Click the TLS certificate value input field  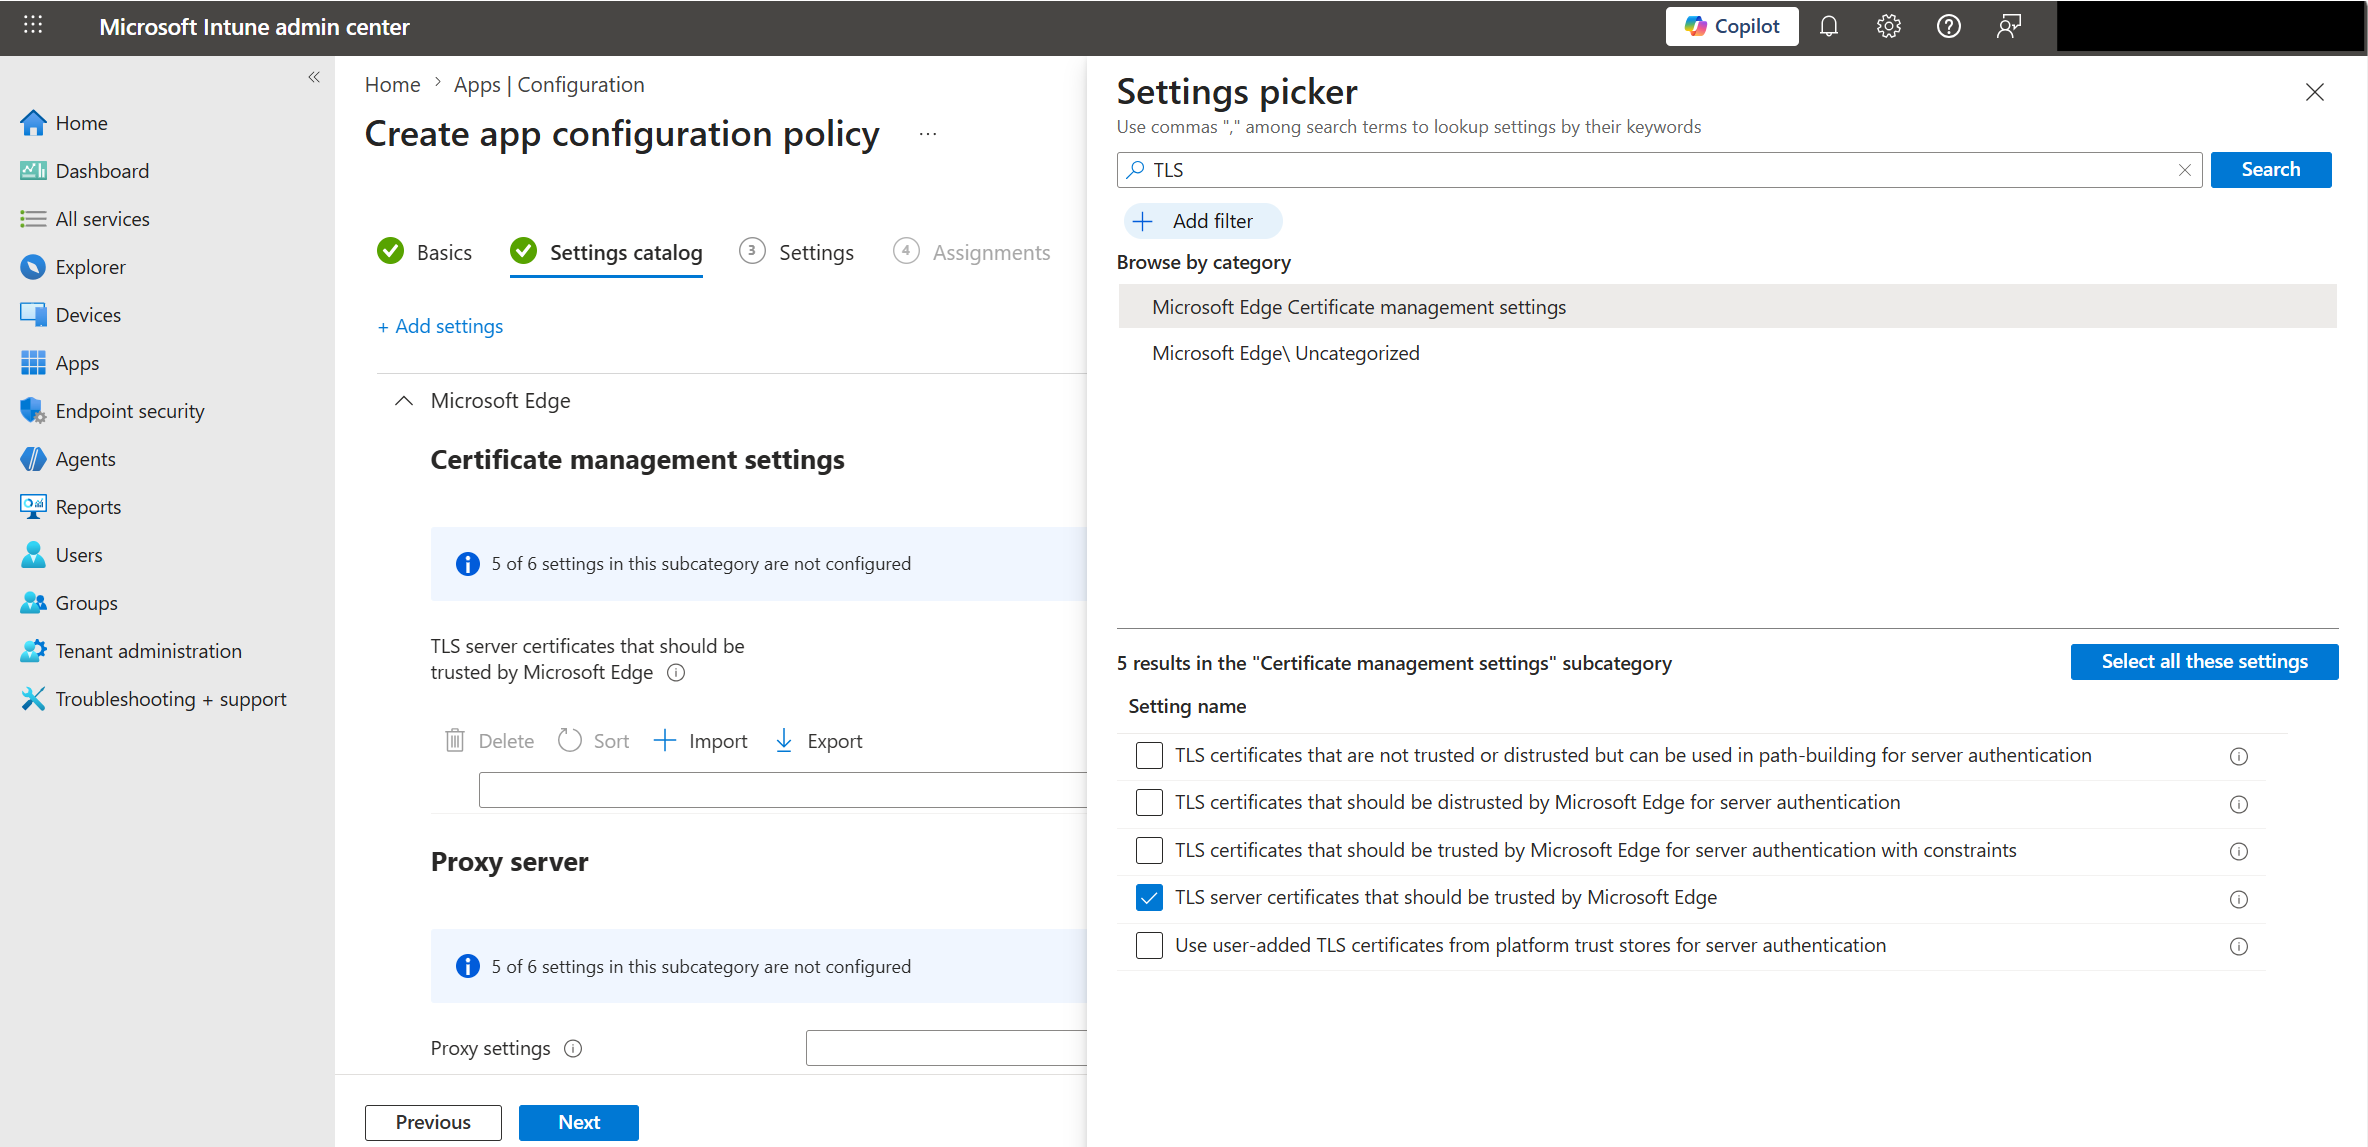click(x=782, y=790)
